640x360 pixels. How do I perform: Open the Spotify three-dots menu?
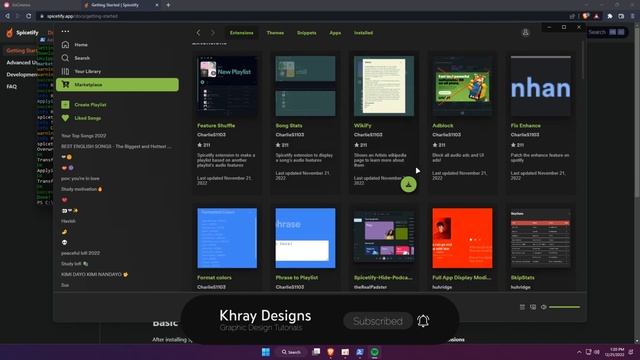65,31
